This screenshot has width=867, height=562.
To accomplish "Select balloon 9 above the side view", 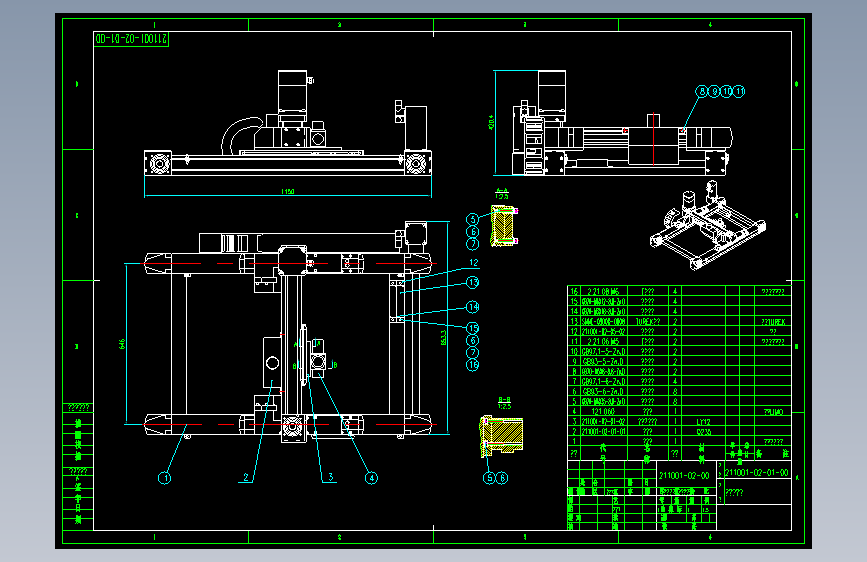I will tap(714, 91).
